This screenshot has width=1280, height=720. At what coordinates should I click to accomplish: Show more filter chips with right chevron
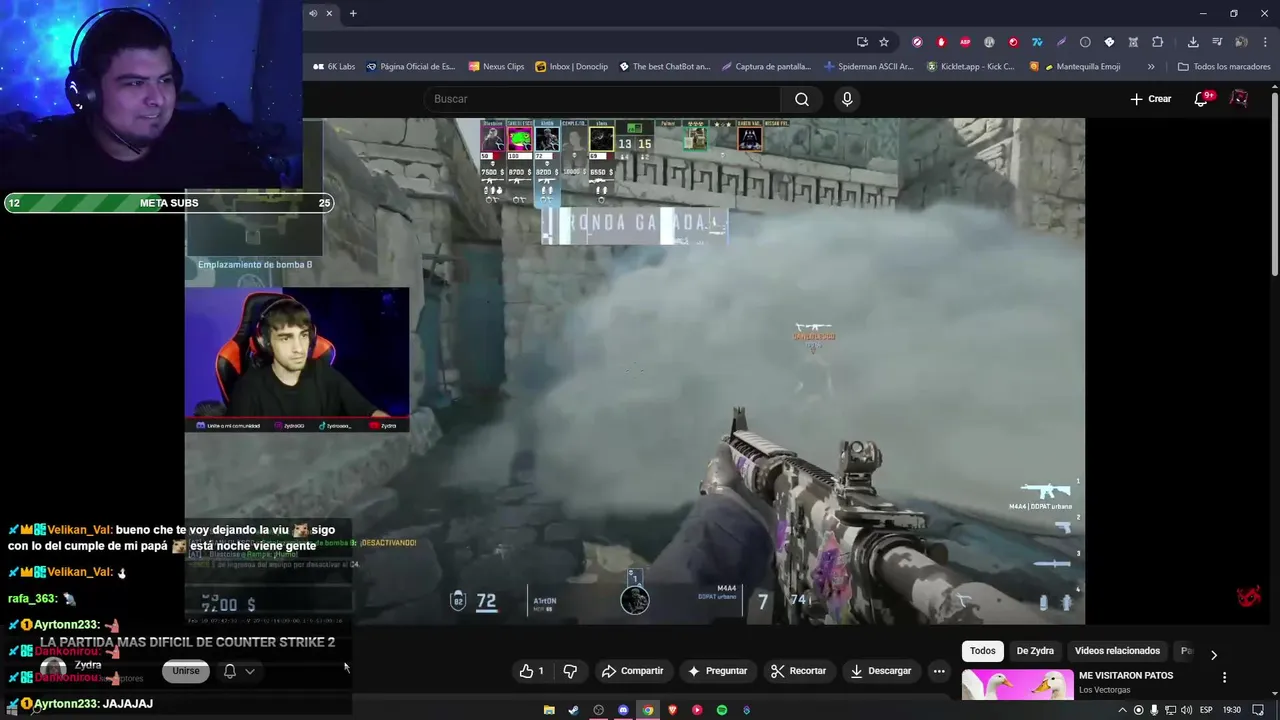[1214, 655]
